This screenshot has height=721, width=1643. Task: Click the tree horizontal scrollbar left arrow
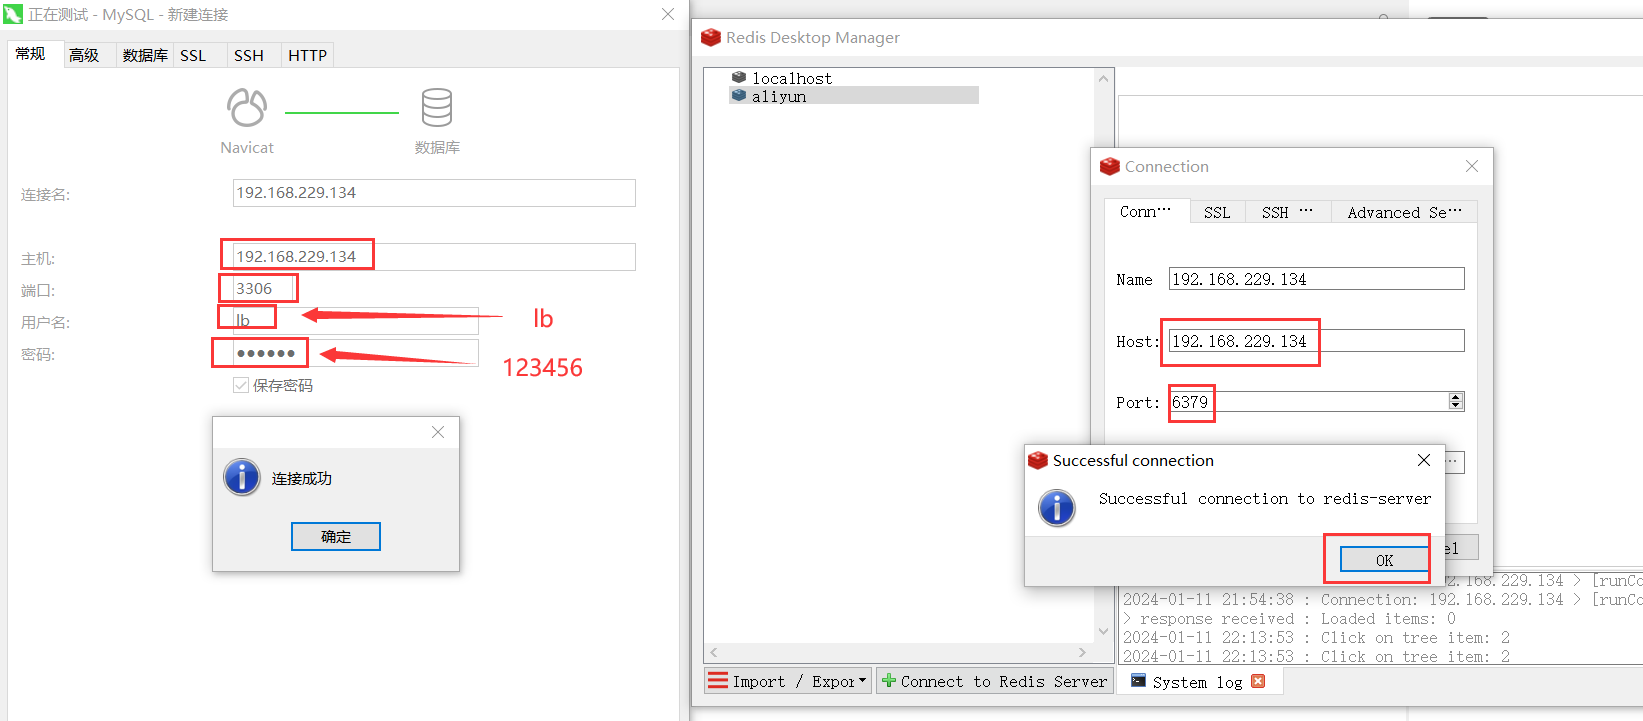pyautogui.click(x=713, y=652)
